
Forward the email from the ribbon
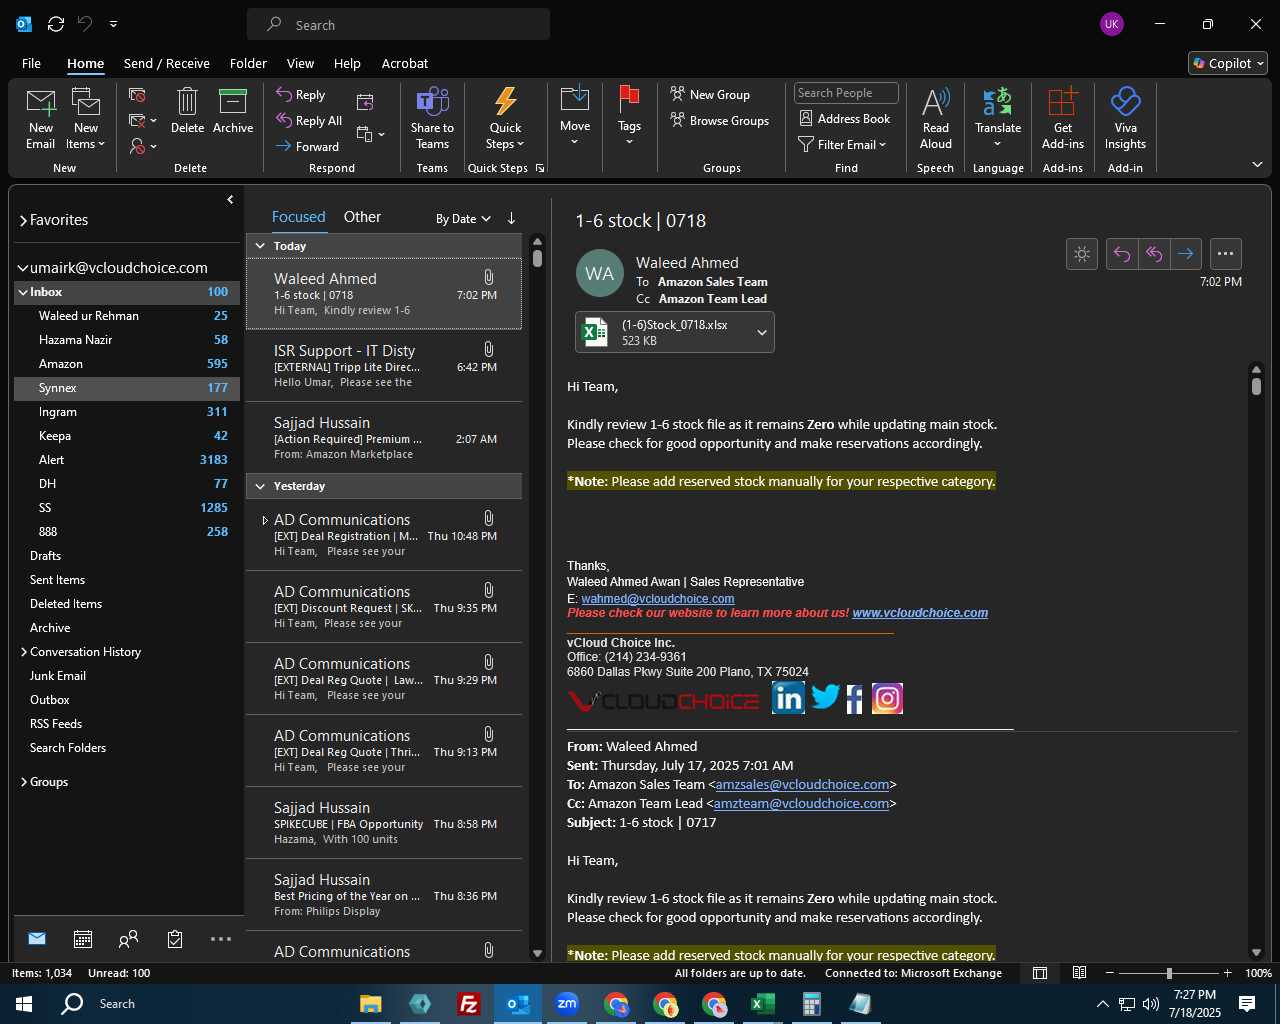point(308,147)
